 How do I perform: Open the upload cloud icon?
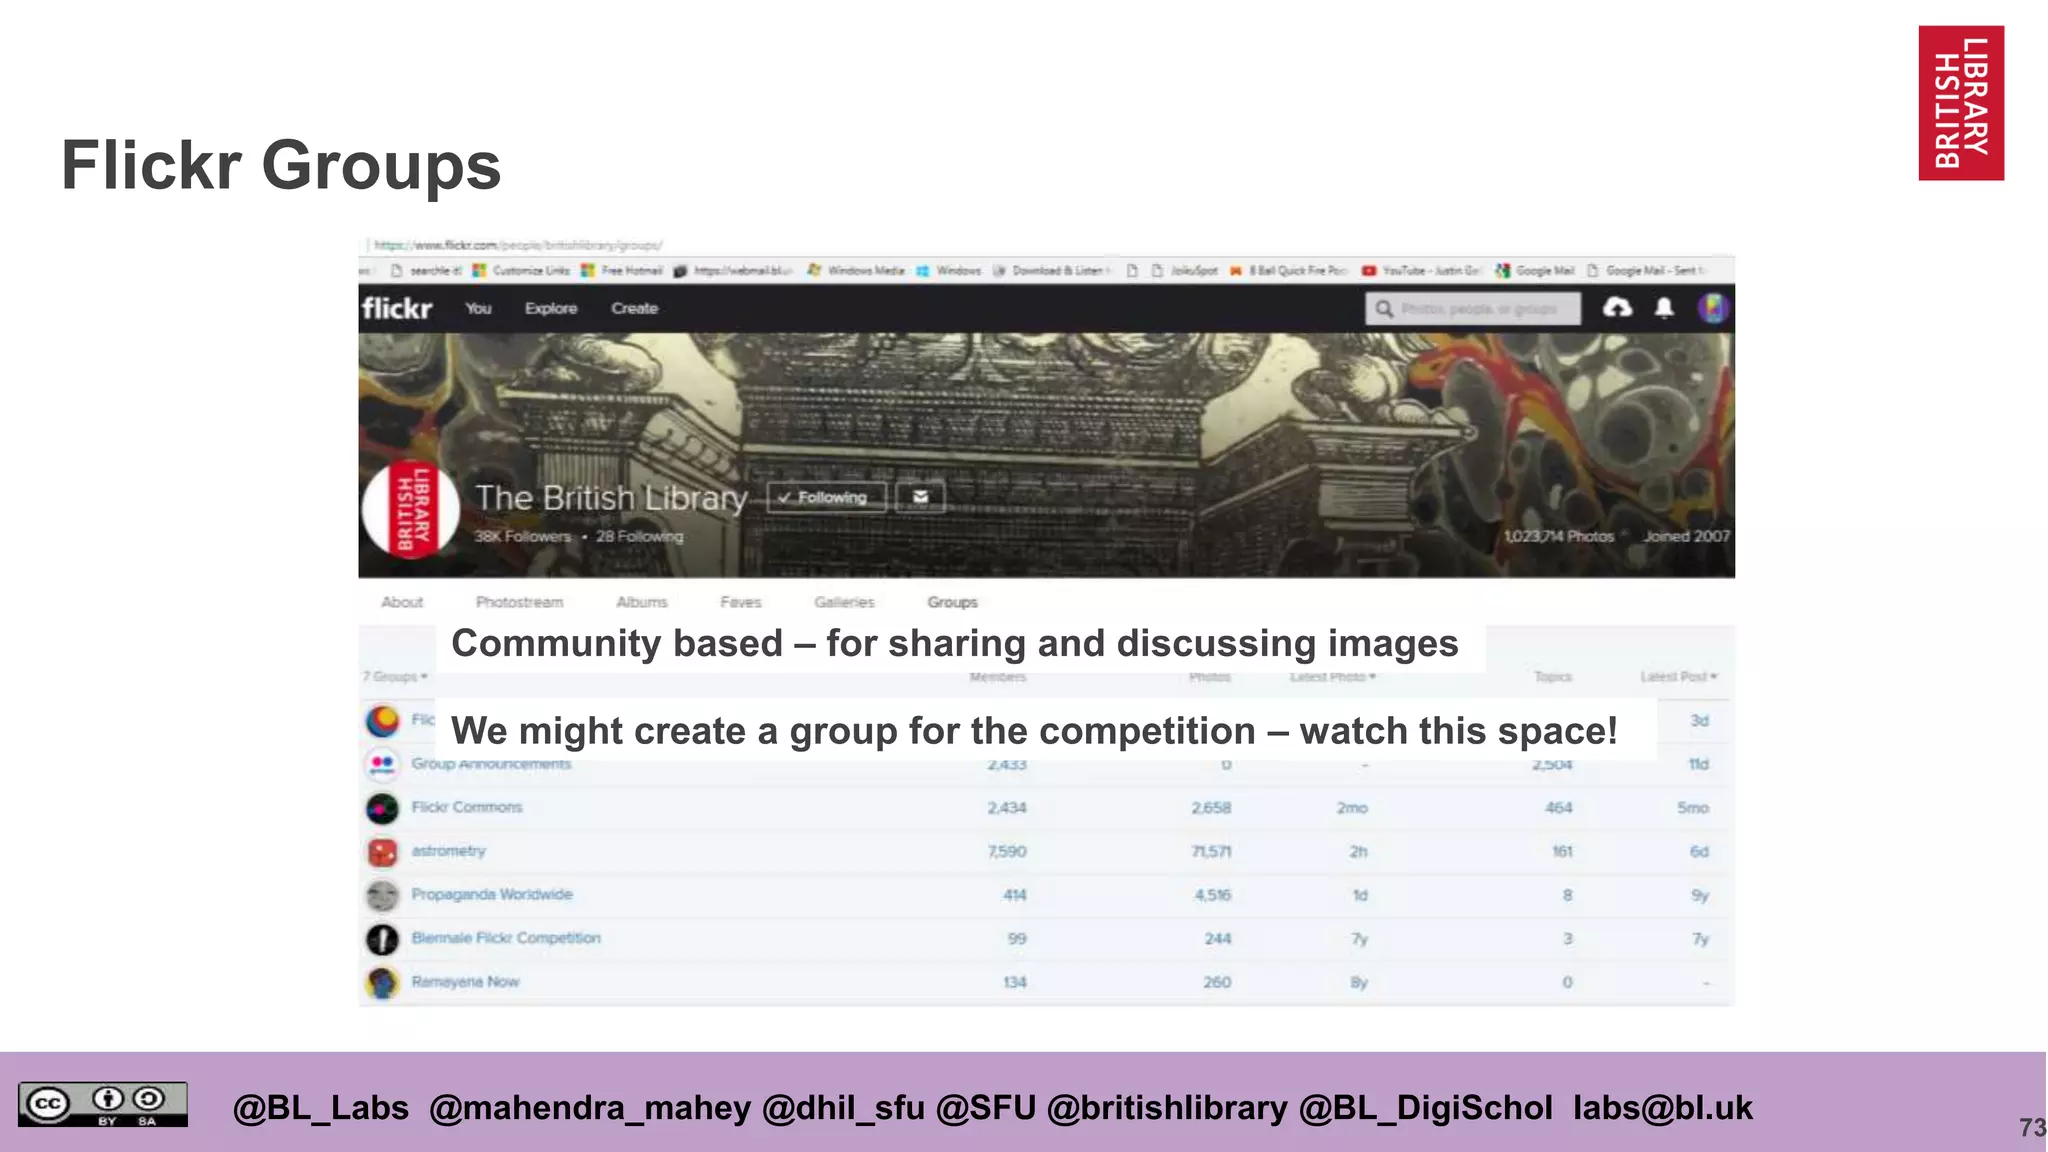click(1617, 308)
